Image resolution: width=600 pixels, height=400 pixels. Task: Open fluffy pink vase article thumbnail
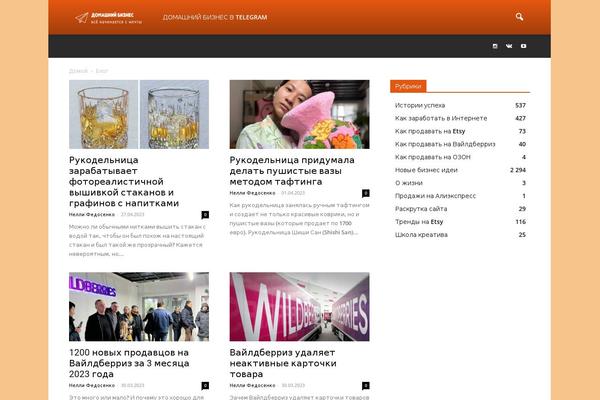pos(299,114)
